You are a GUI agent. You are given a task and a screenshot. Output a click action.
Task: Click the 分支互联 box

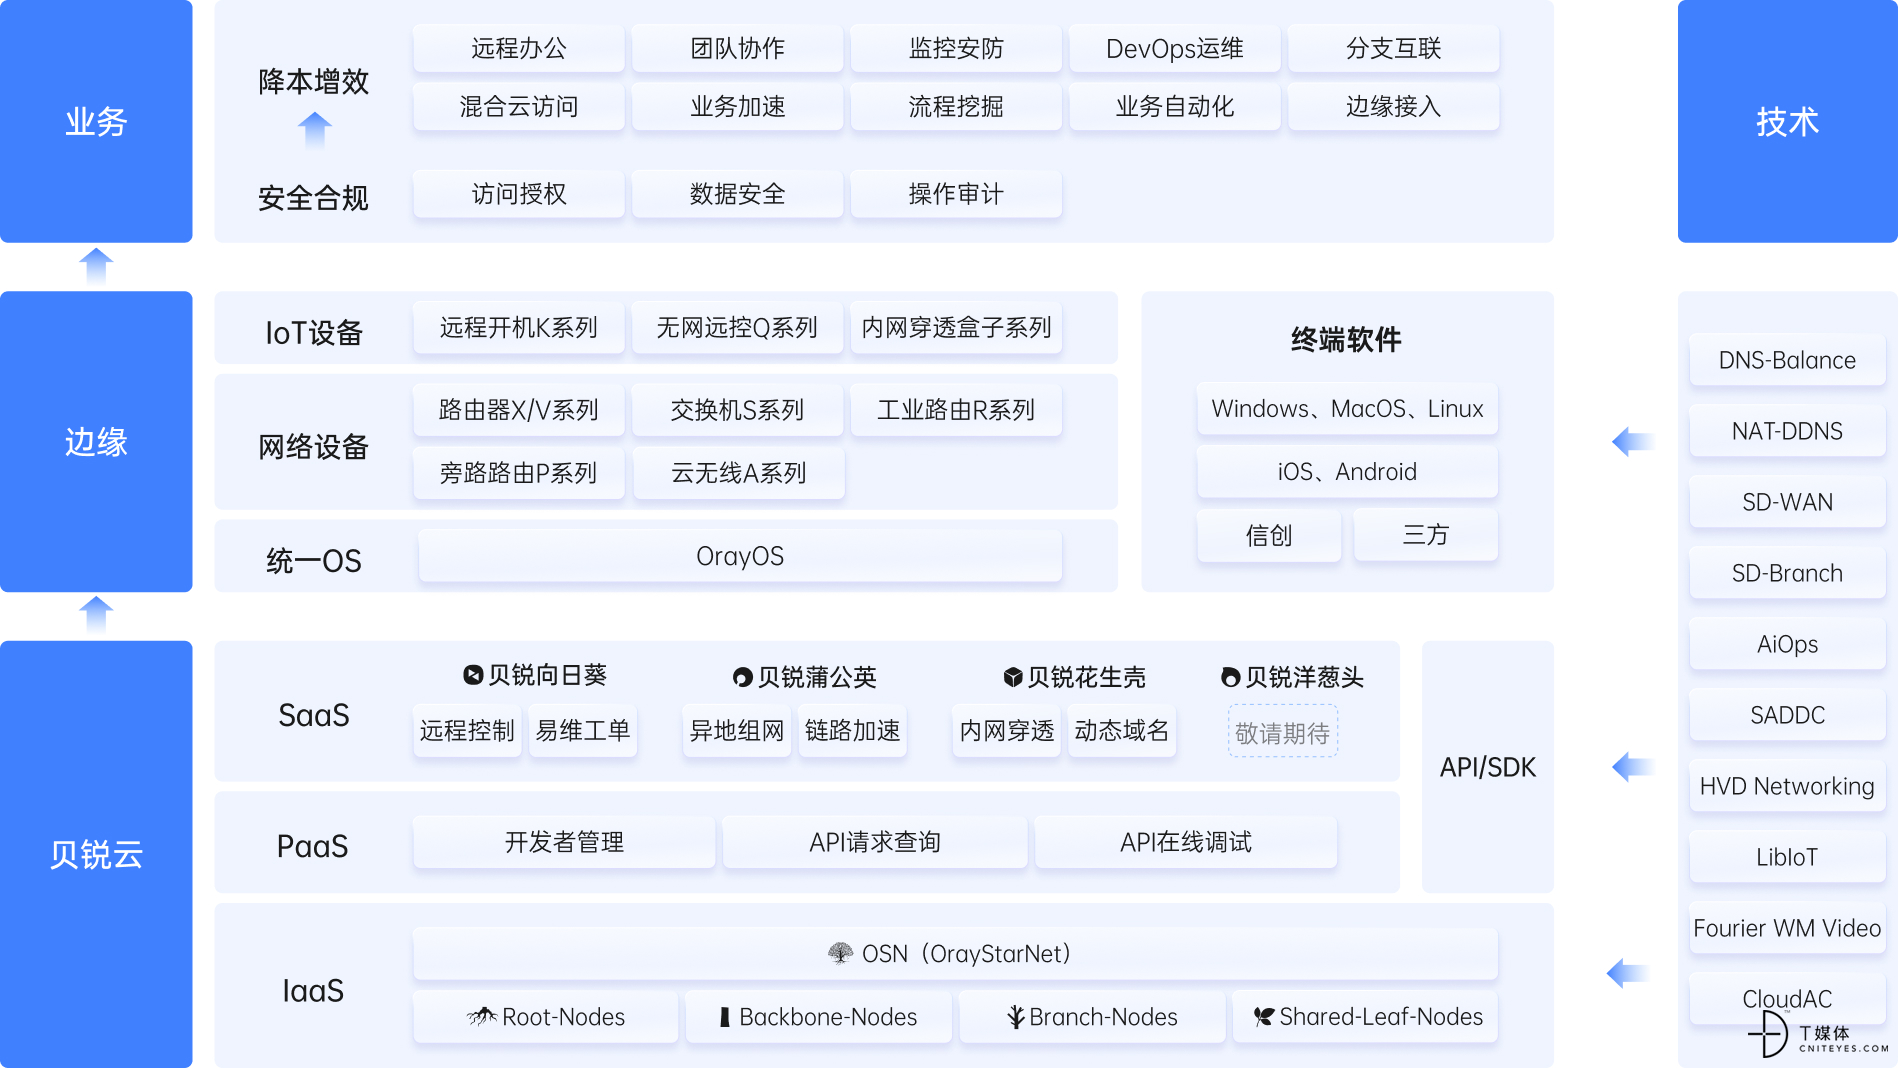click(1394, 48)
